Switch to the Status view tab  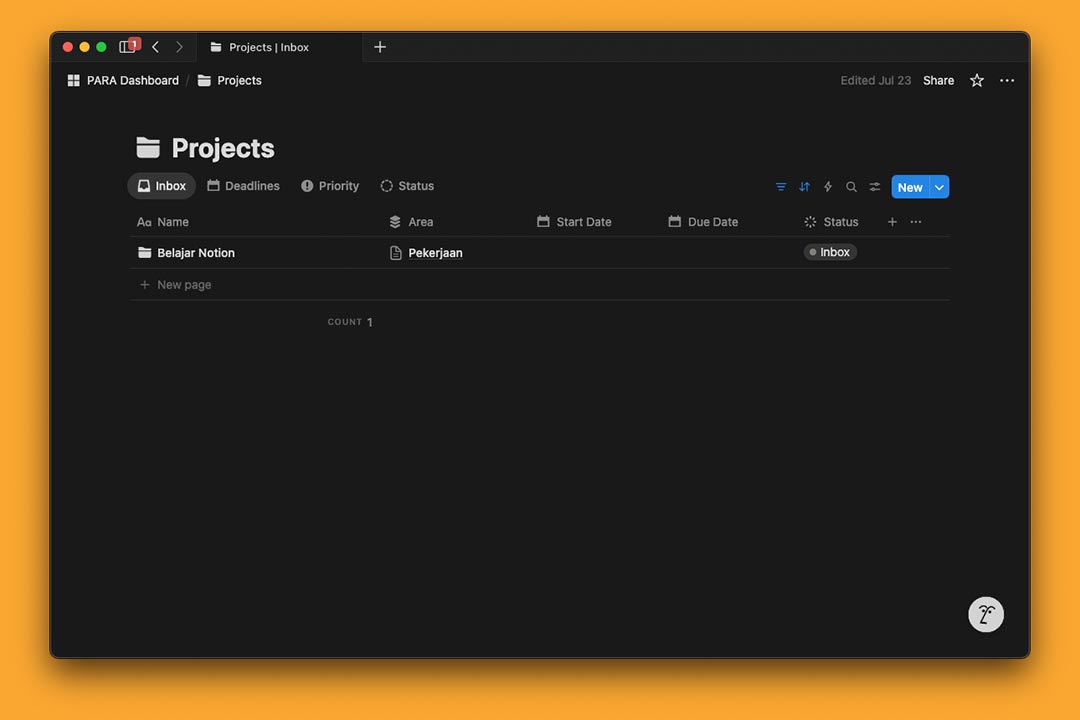tap(407, 186)
